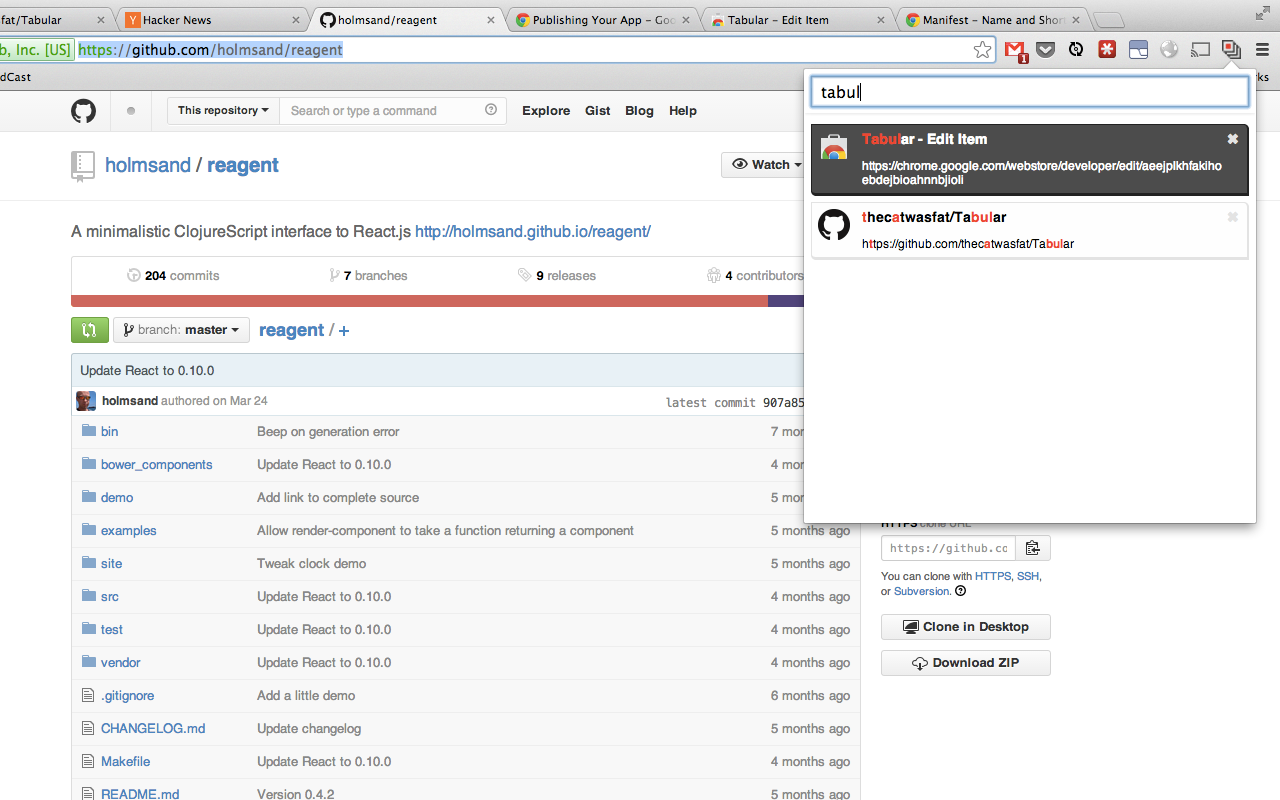Click the bin folder icon
This screenshot has height=800, width=1280.
coord(89,431)
